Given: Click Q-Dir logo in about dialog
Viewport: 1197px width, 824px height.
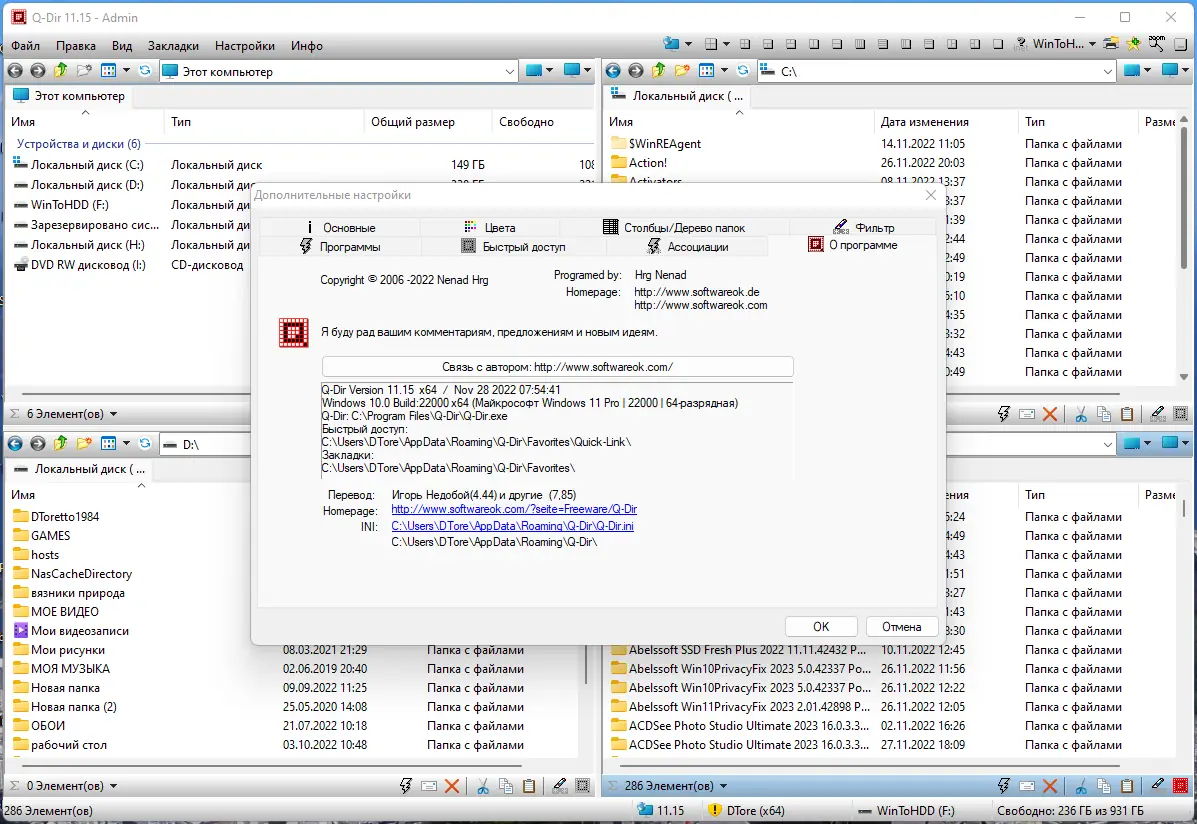Looking at the screenshot, I should click(x=294, y=333).
